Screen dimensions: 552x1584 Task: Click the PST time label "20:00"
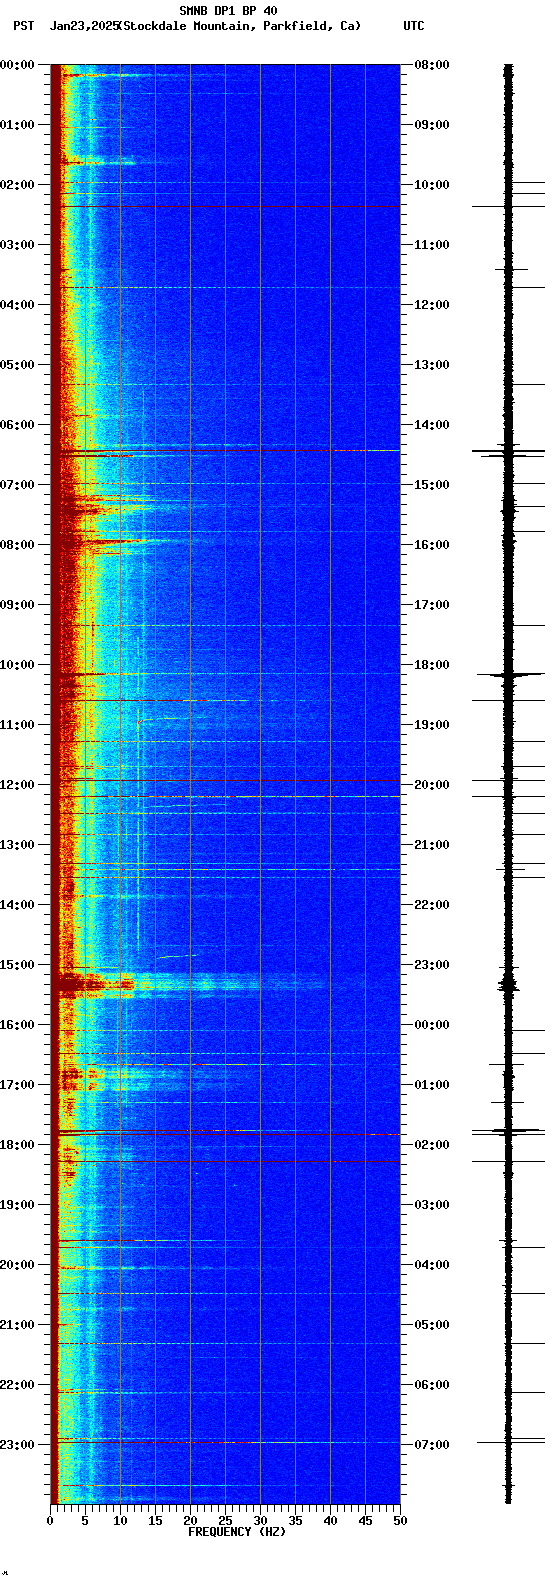(18, 1264)
